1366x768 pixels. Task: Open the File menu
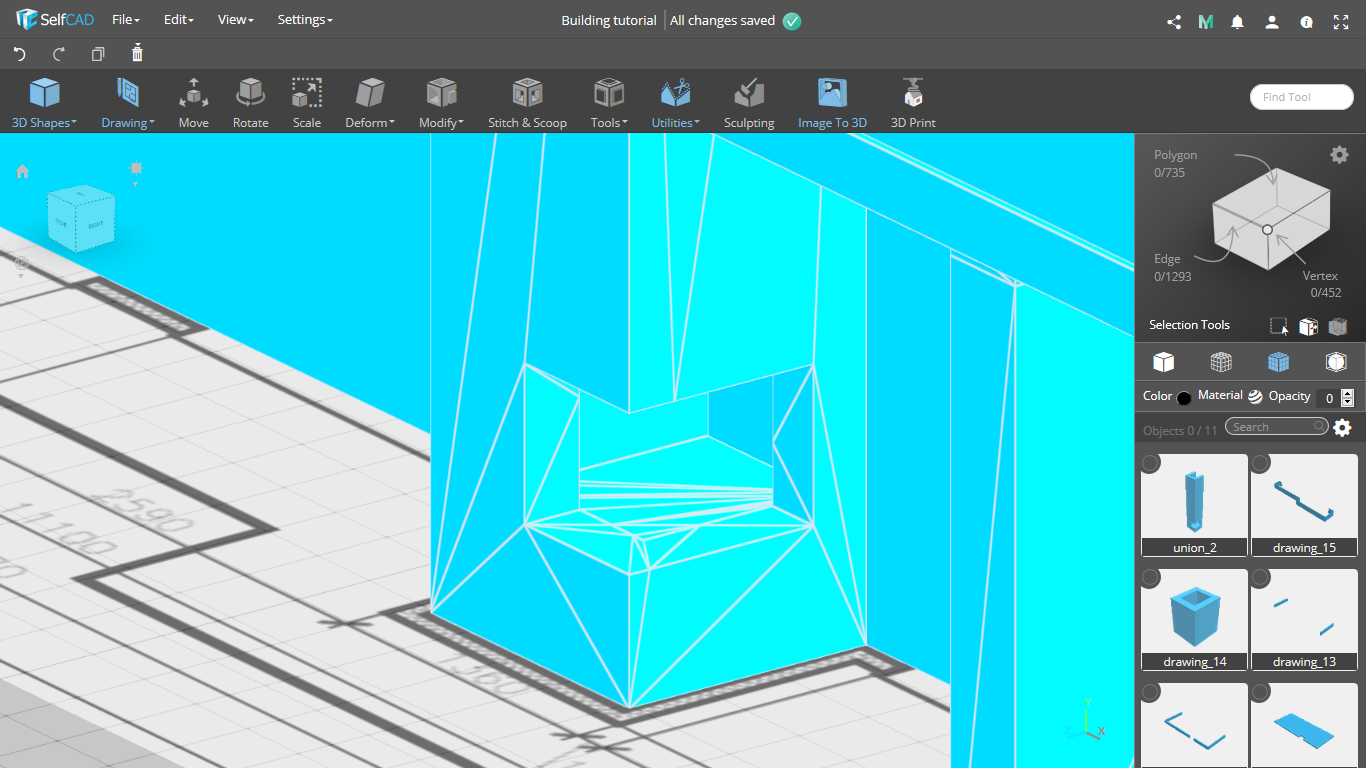coord(126,20)
